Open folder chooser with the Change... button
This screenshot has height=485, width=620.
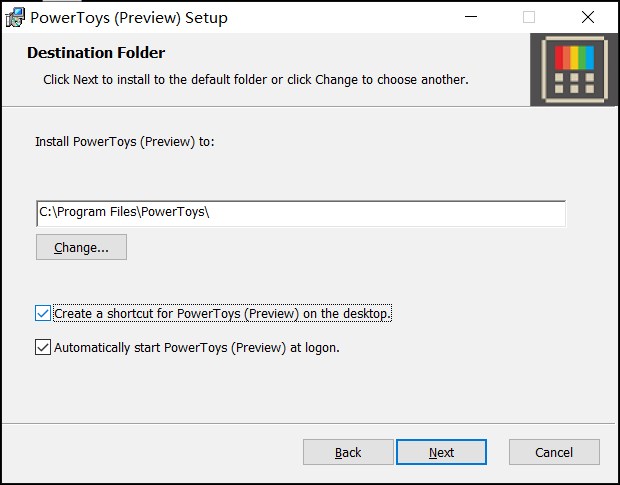81,247
